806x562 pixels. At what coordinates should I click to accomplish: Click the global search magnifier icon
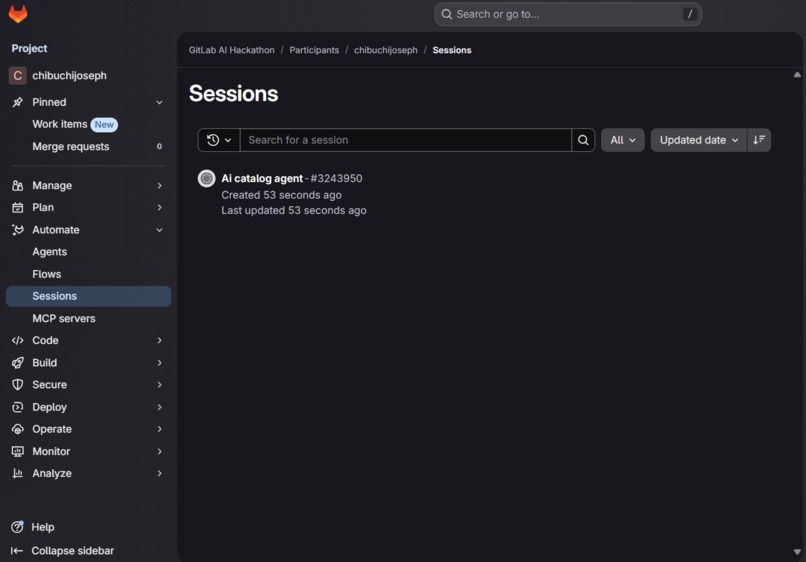[447, 14]
